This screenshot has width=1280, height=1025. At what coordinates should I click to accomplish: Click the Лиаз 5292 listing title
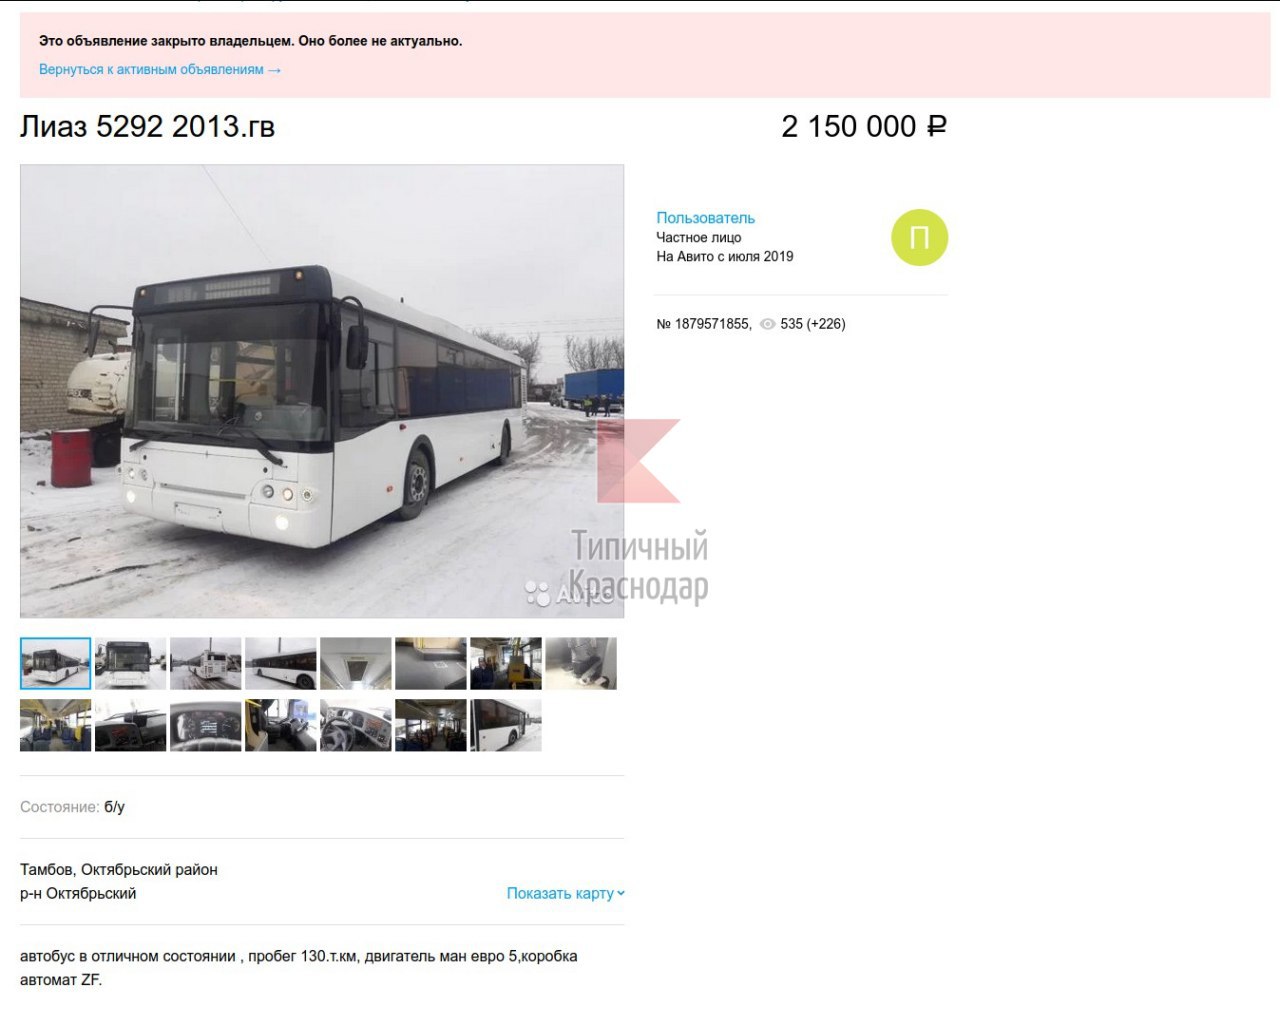coord(147,127)
